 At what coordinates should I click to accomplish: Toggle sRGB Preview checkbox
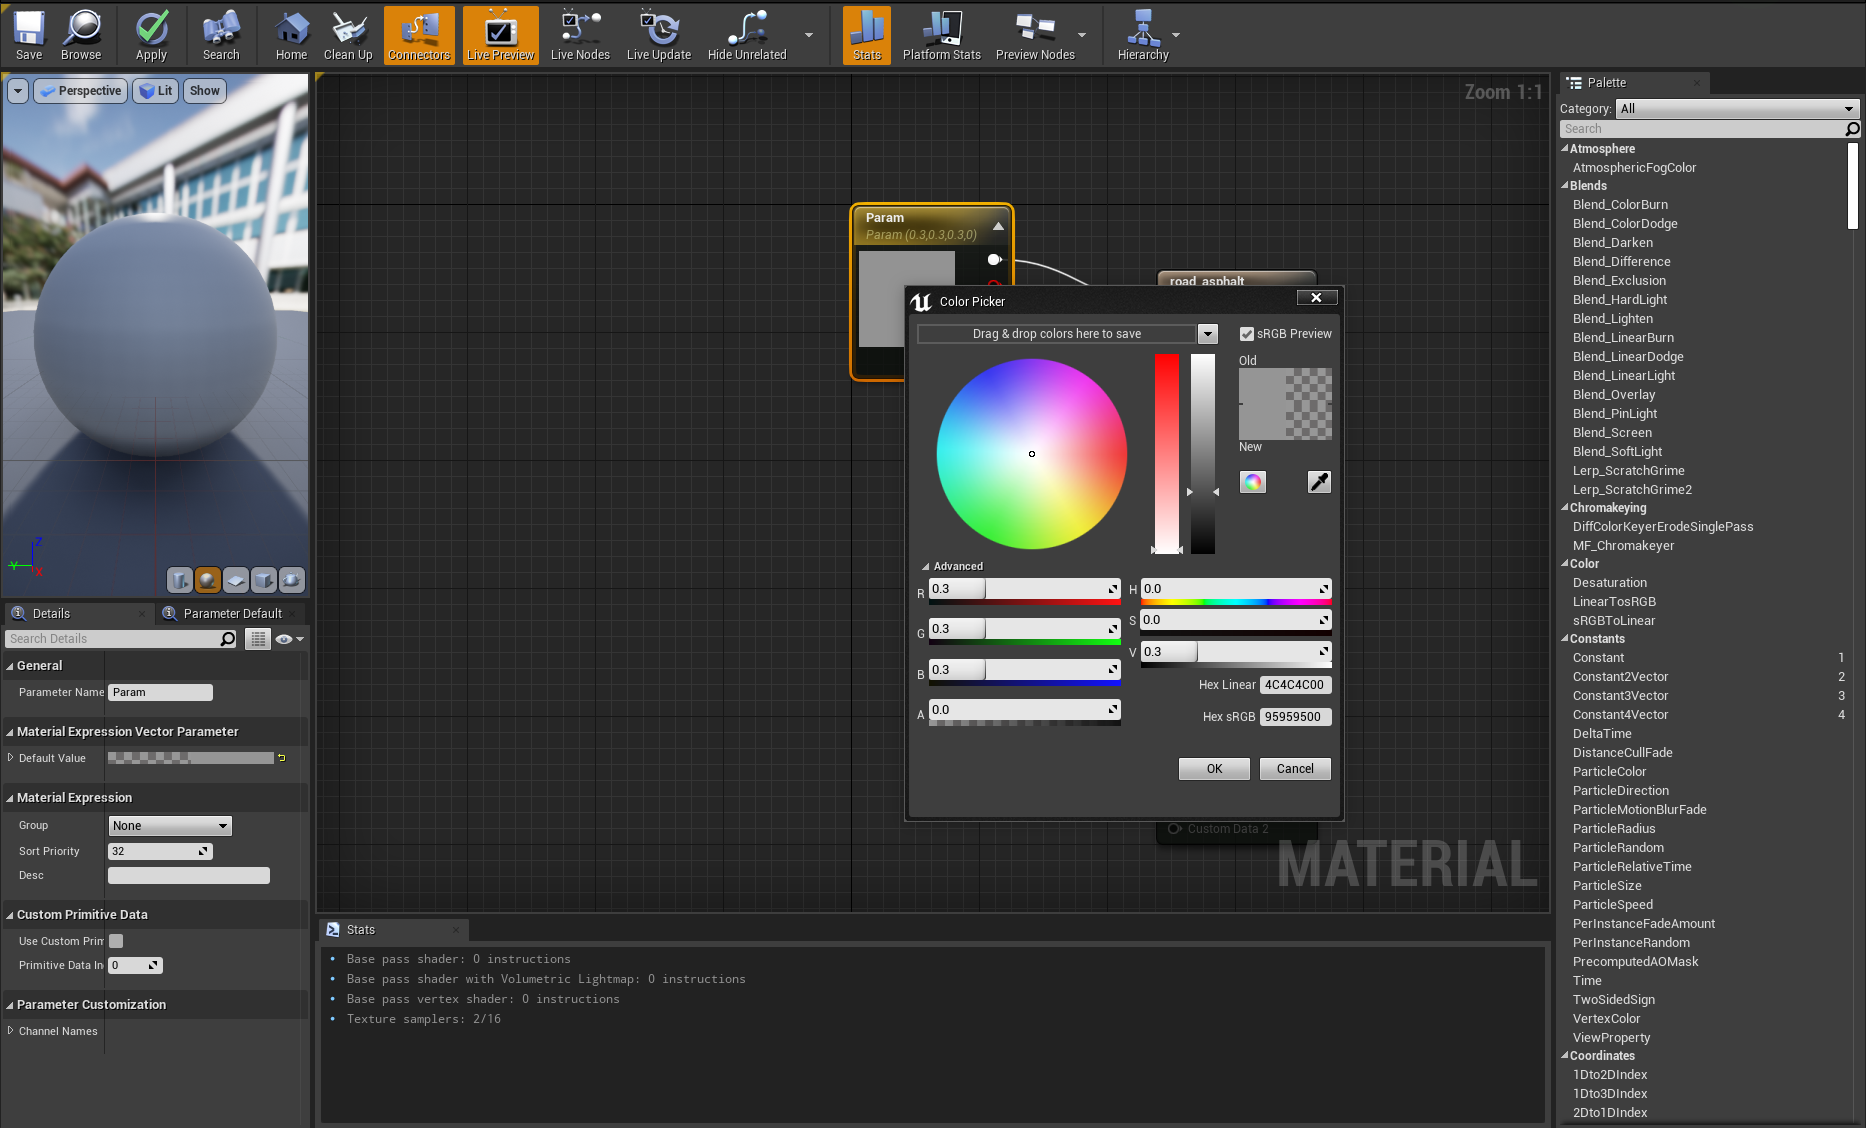(1247, 334)
